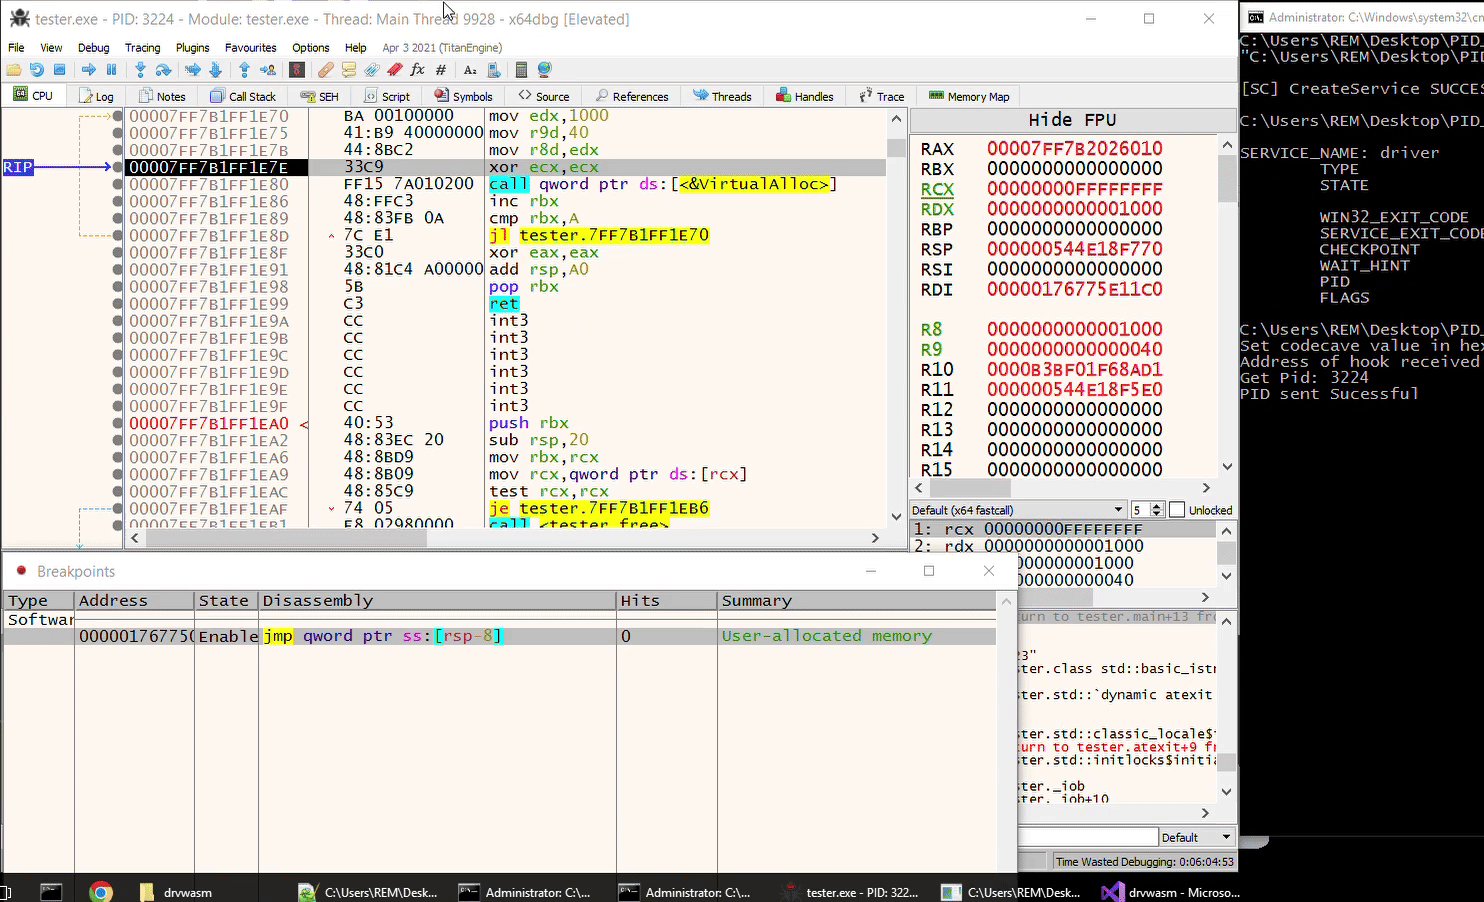The width and height of the screenshot is (1484, 902).
Task: Click the hash (#) labels icon
Action: coord(440,70)
